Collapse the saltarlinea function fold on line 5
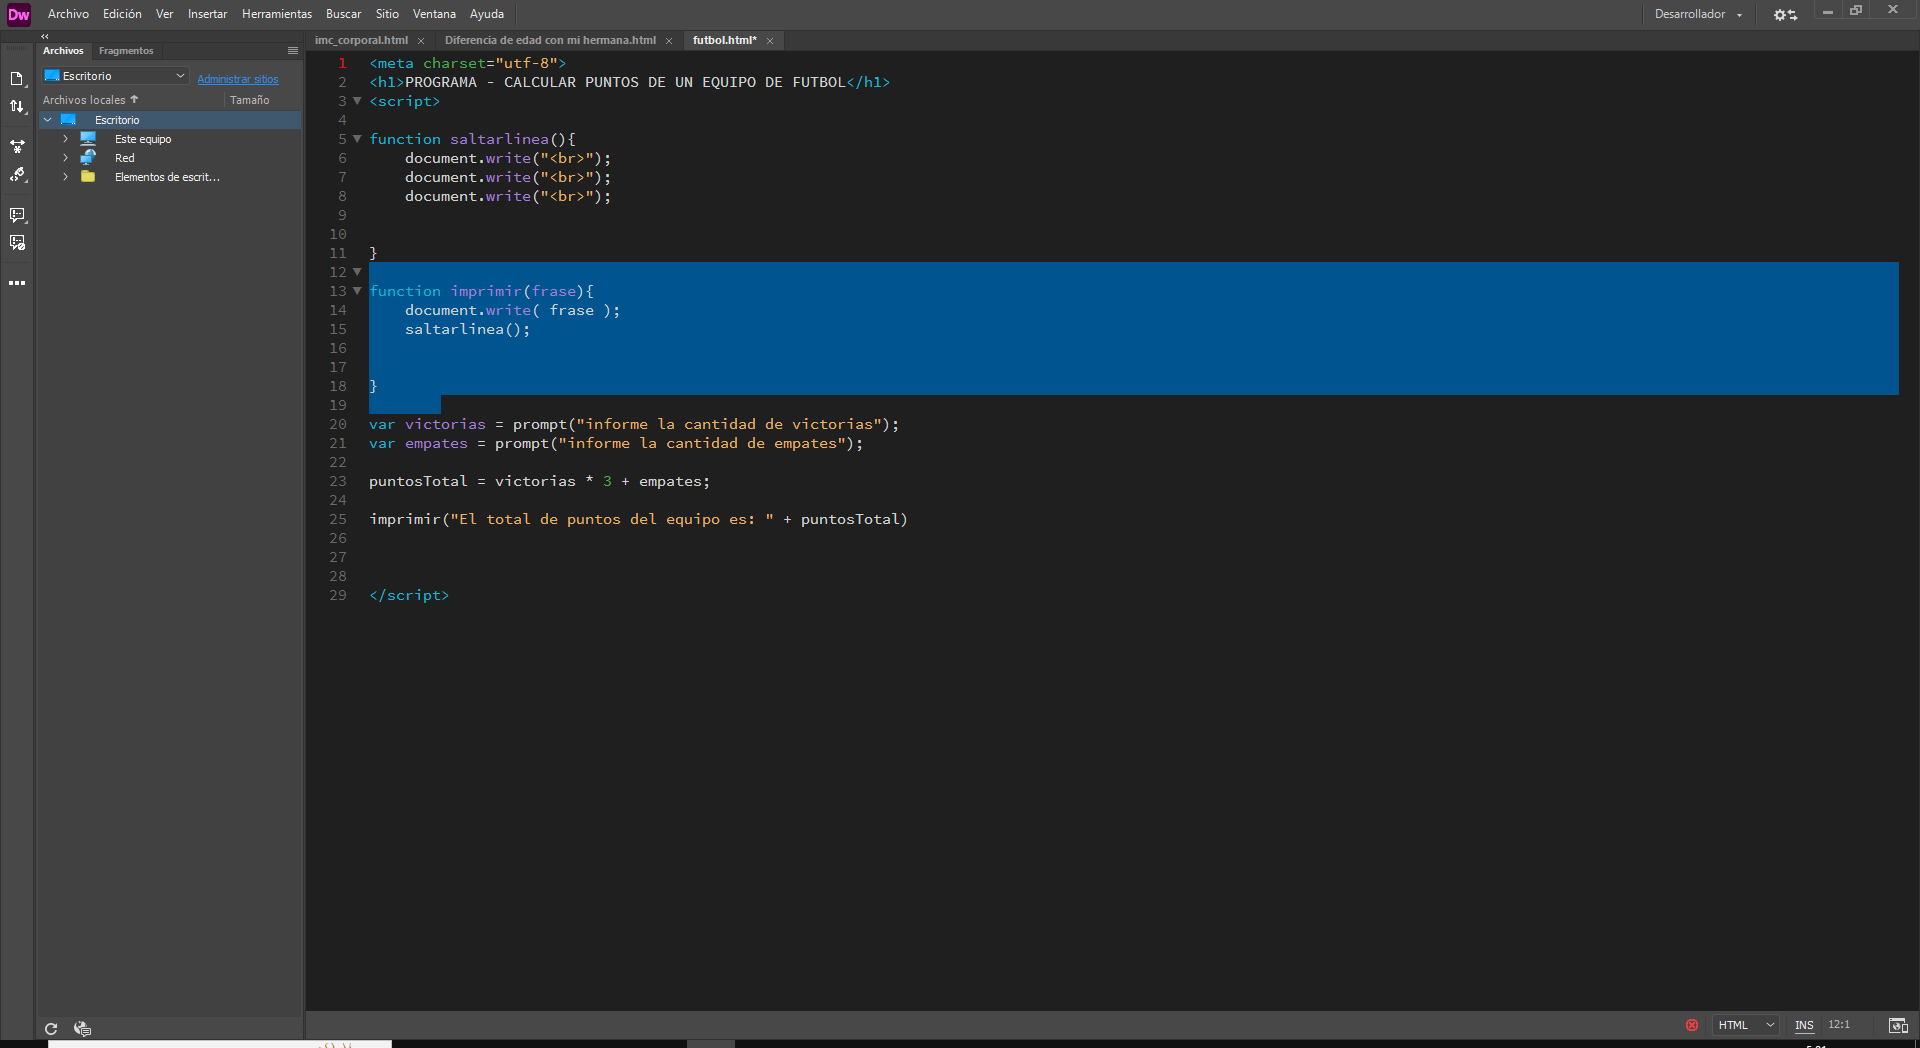The width and height of the screenshot is (1920, 1048). [357, 139]
